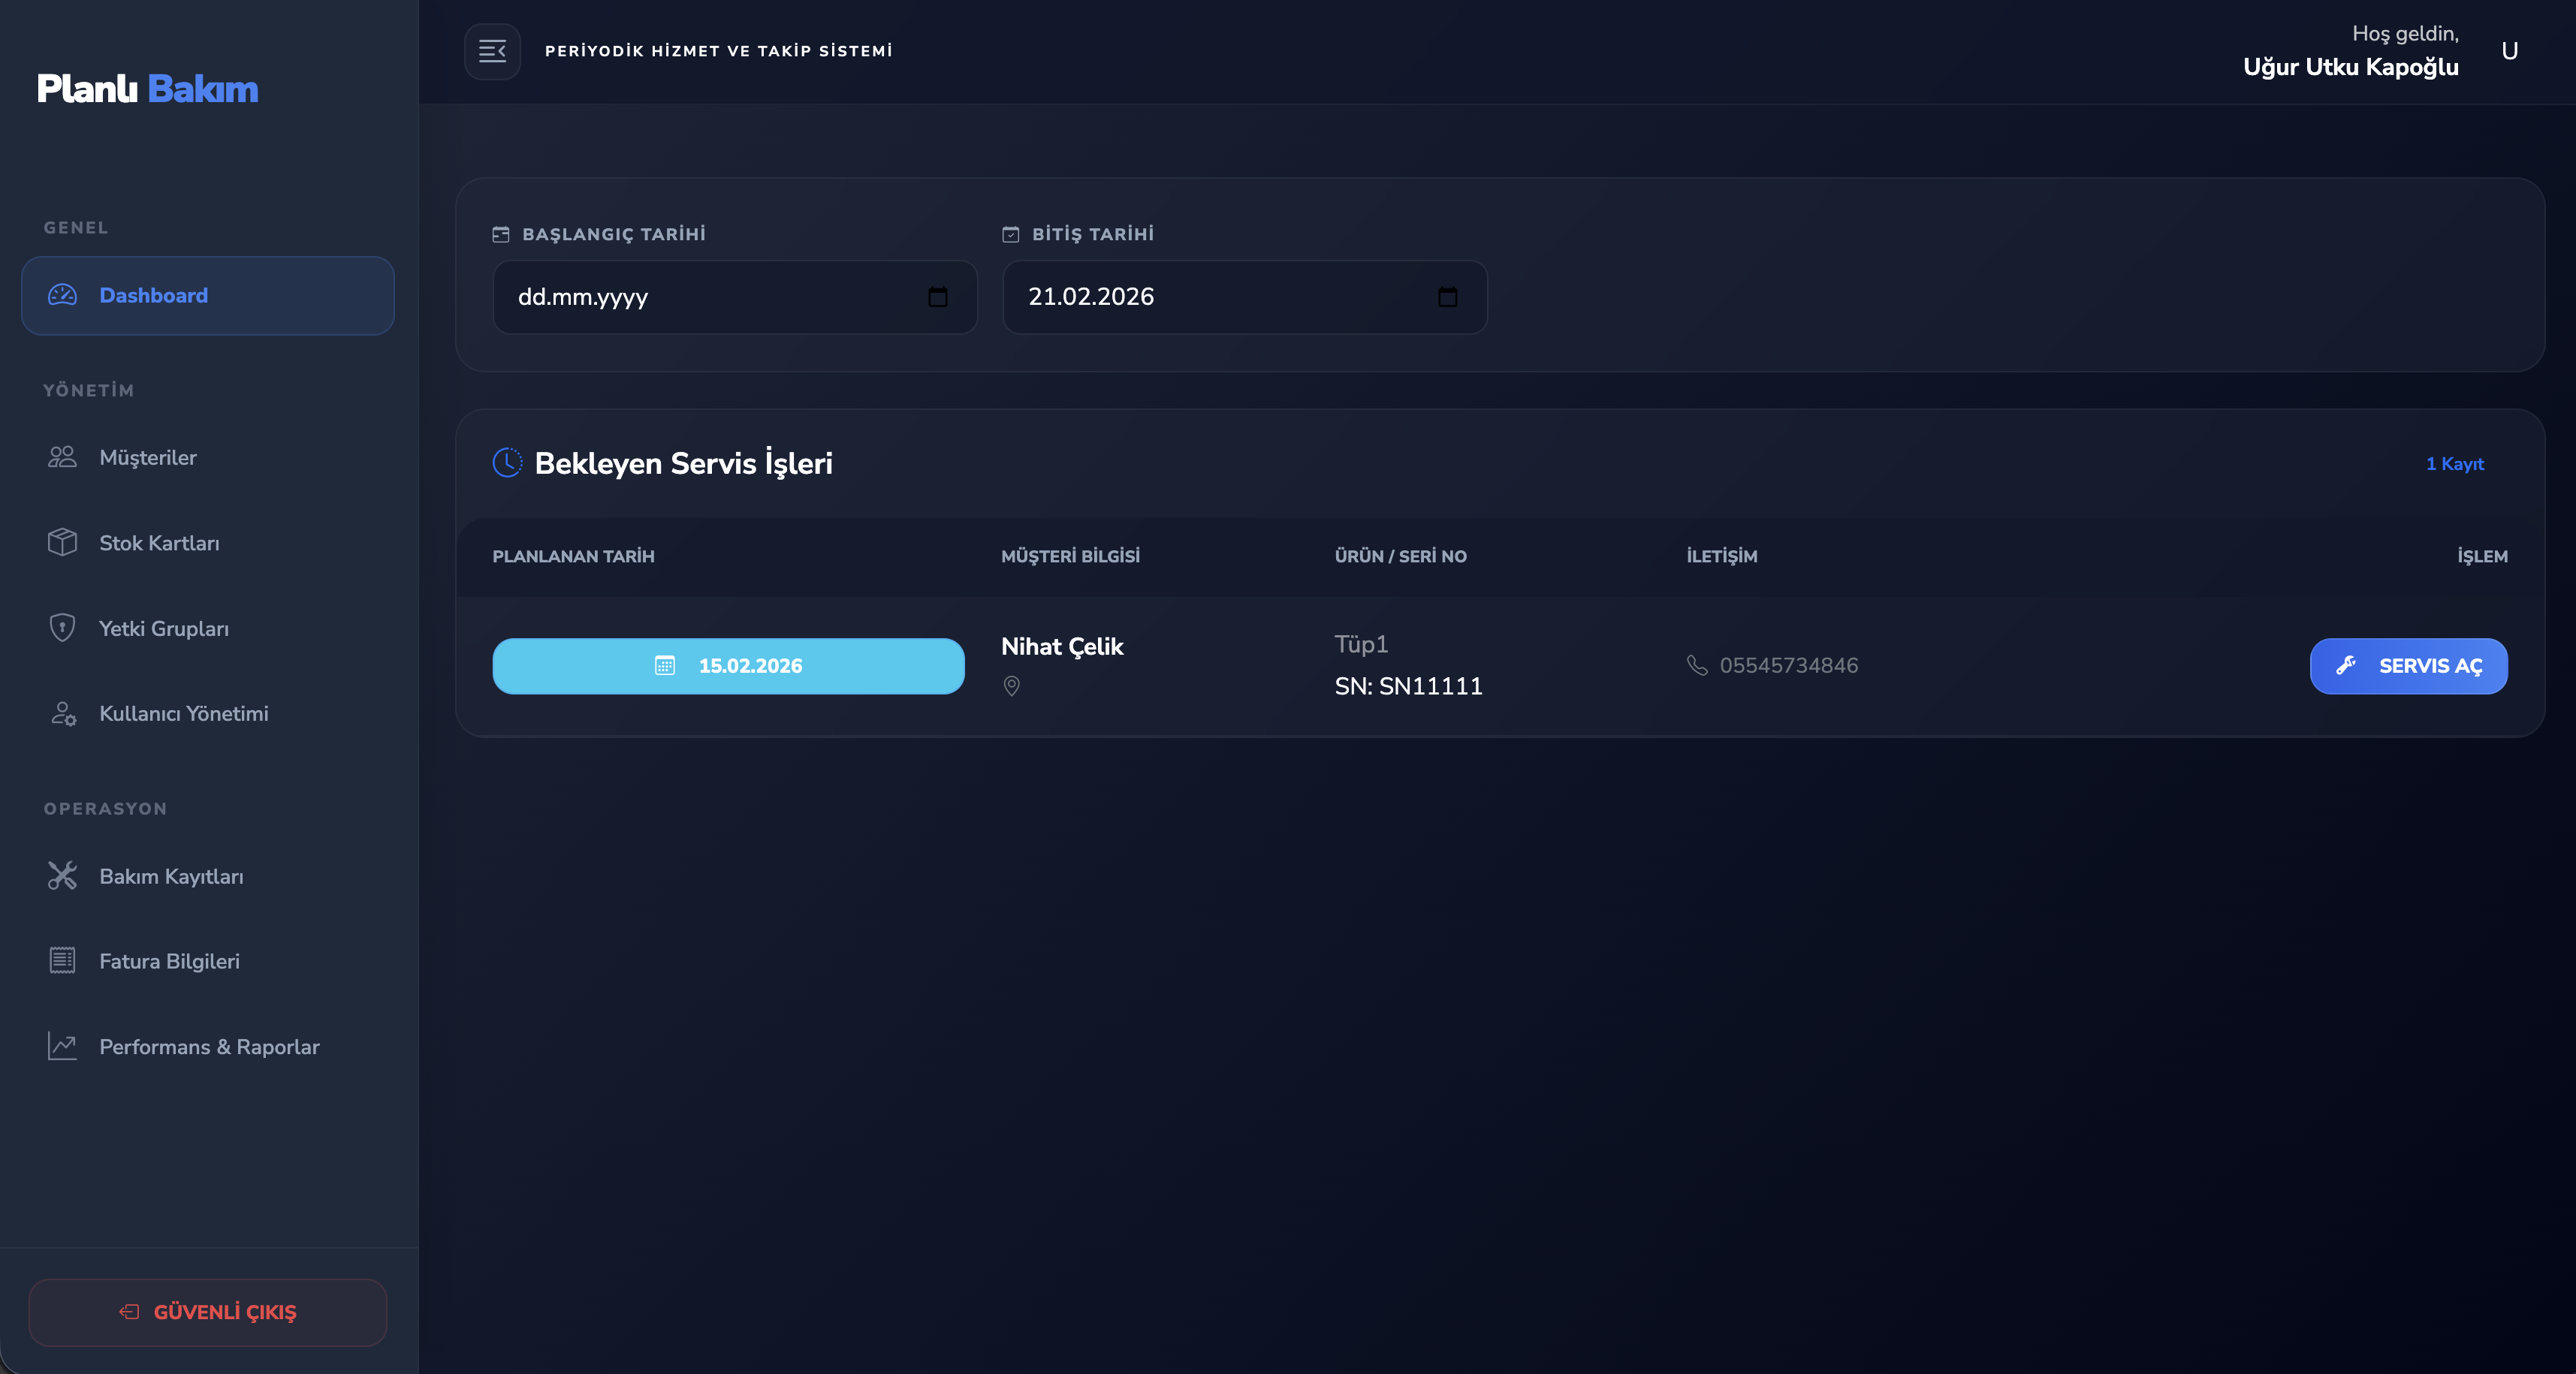
Task: Click the 15.02.2026 planned date badge
Action: [728, 666]
